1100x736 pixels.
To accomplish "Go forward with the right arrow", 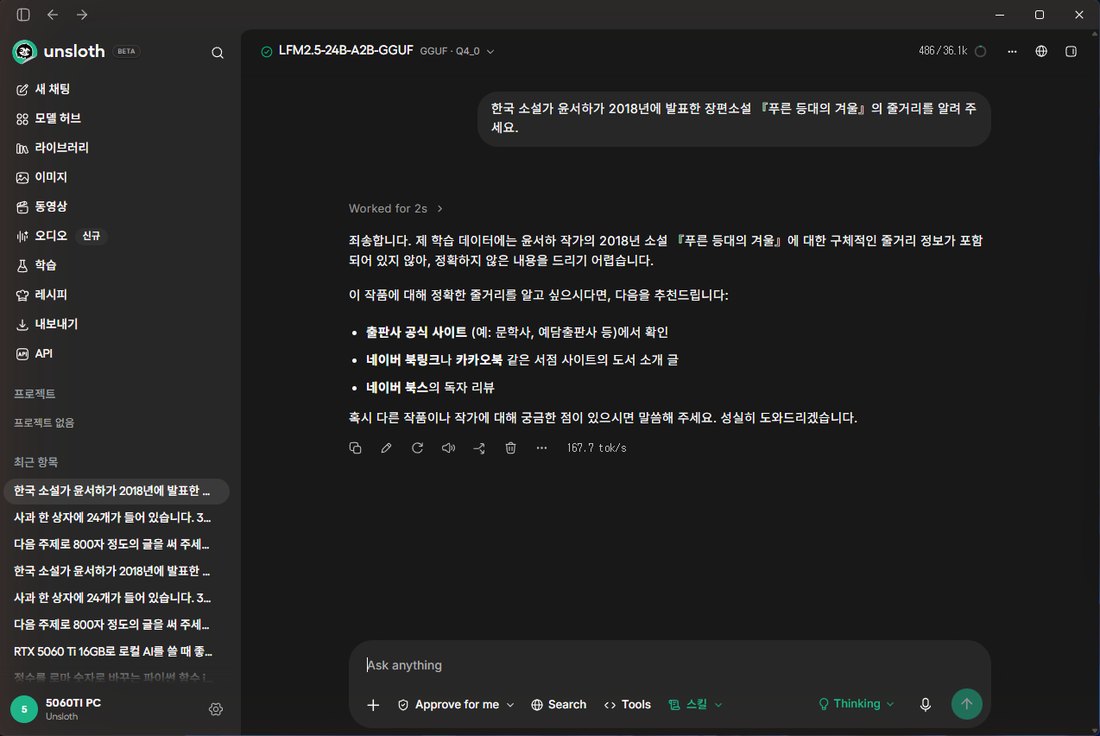I will (x=82, y=15).
